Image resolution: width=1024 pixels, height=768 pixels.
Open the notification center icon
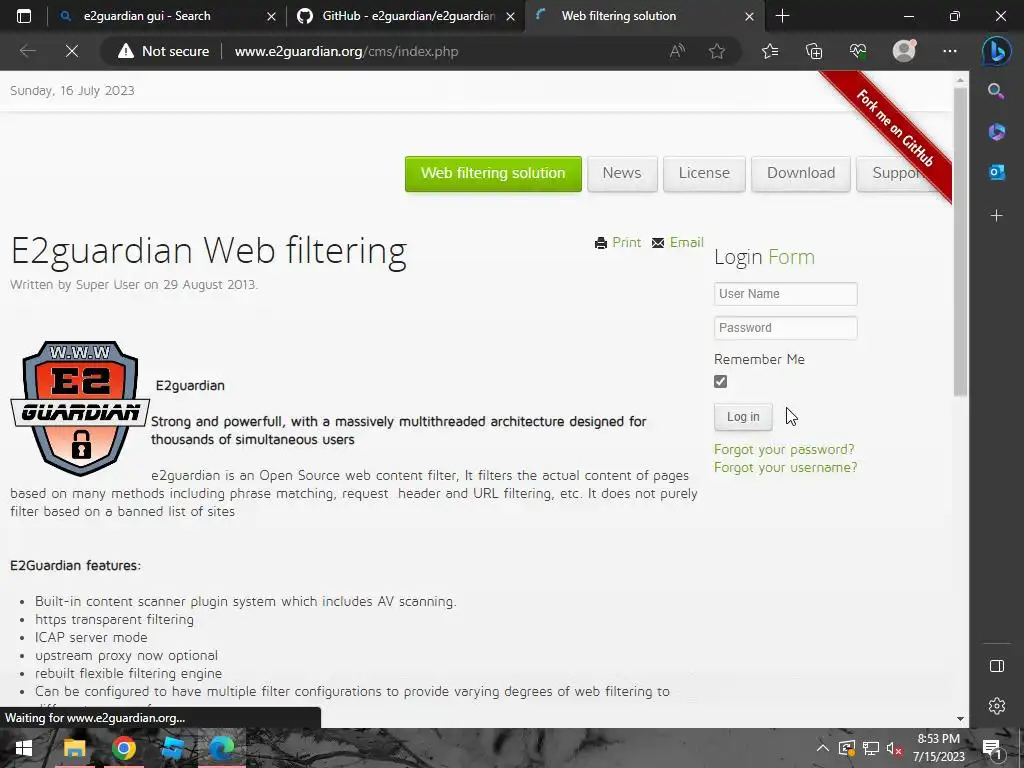(x=991, y=748)
